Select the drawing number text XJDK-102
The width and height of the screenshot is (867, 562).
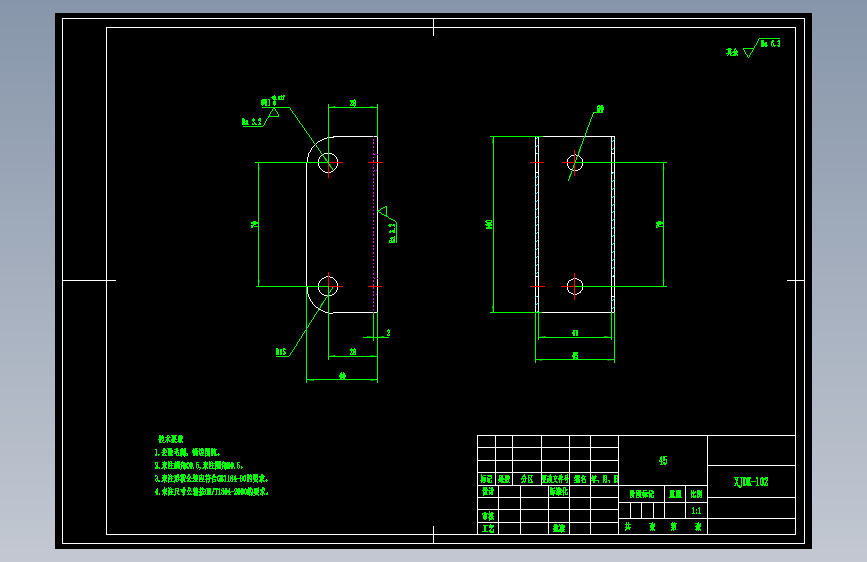coord(751,482)
